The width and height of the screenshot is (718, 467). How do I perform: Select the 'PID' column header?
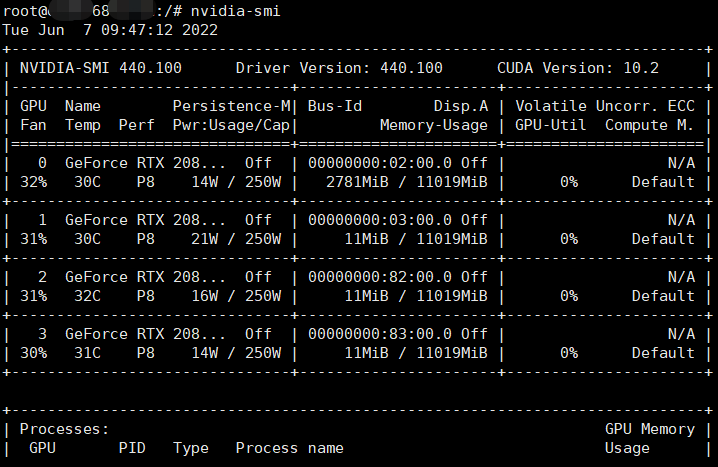point(132,448)
